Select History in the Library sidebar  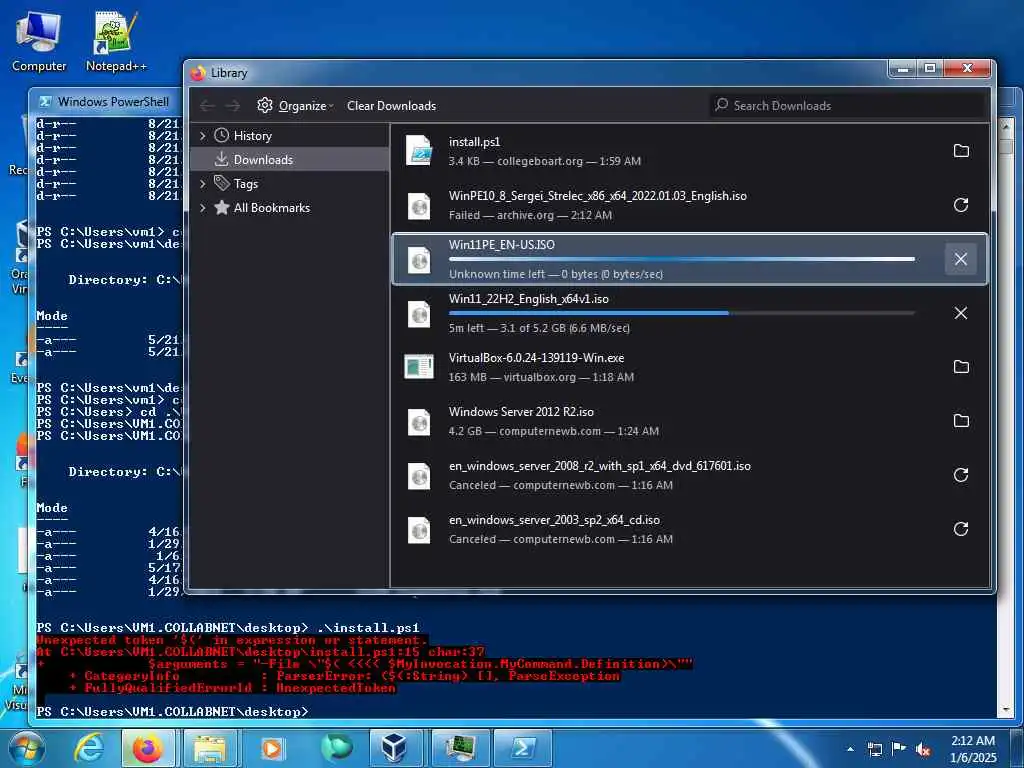252,136
